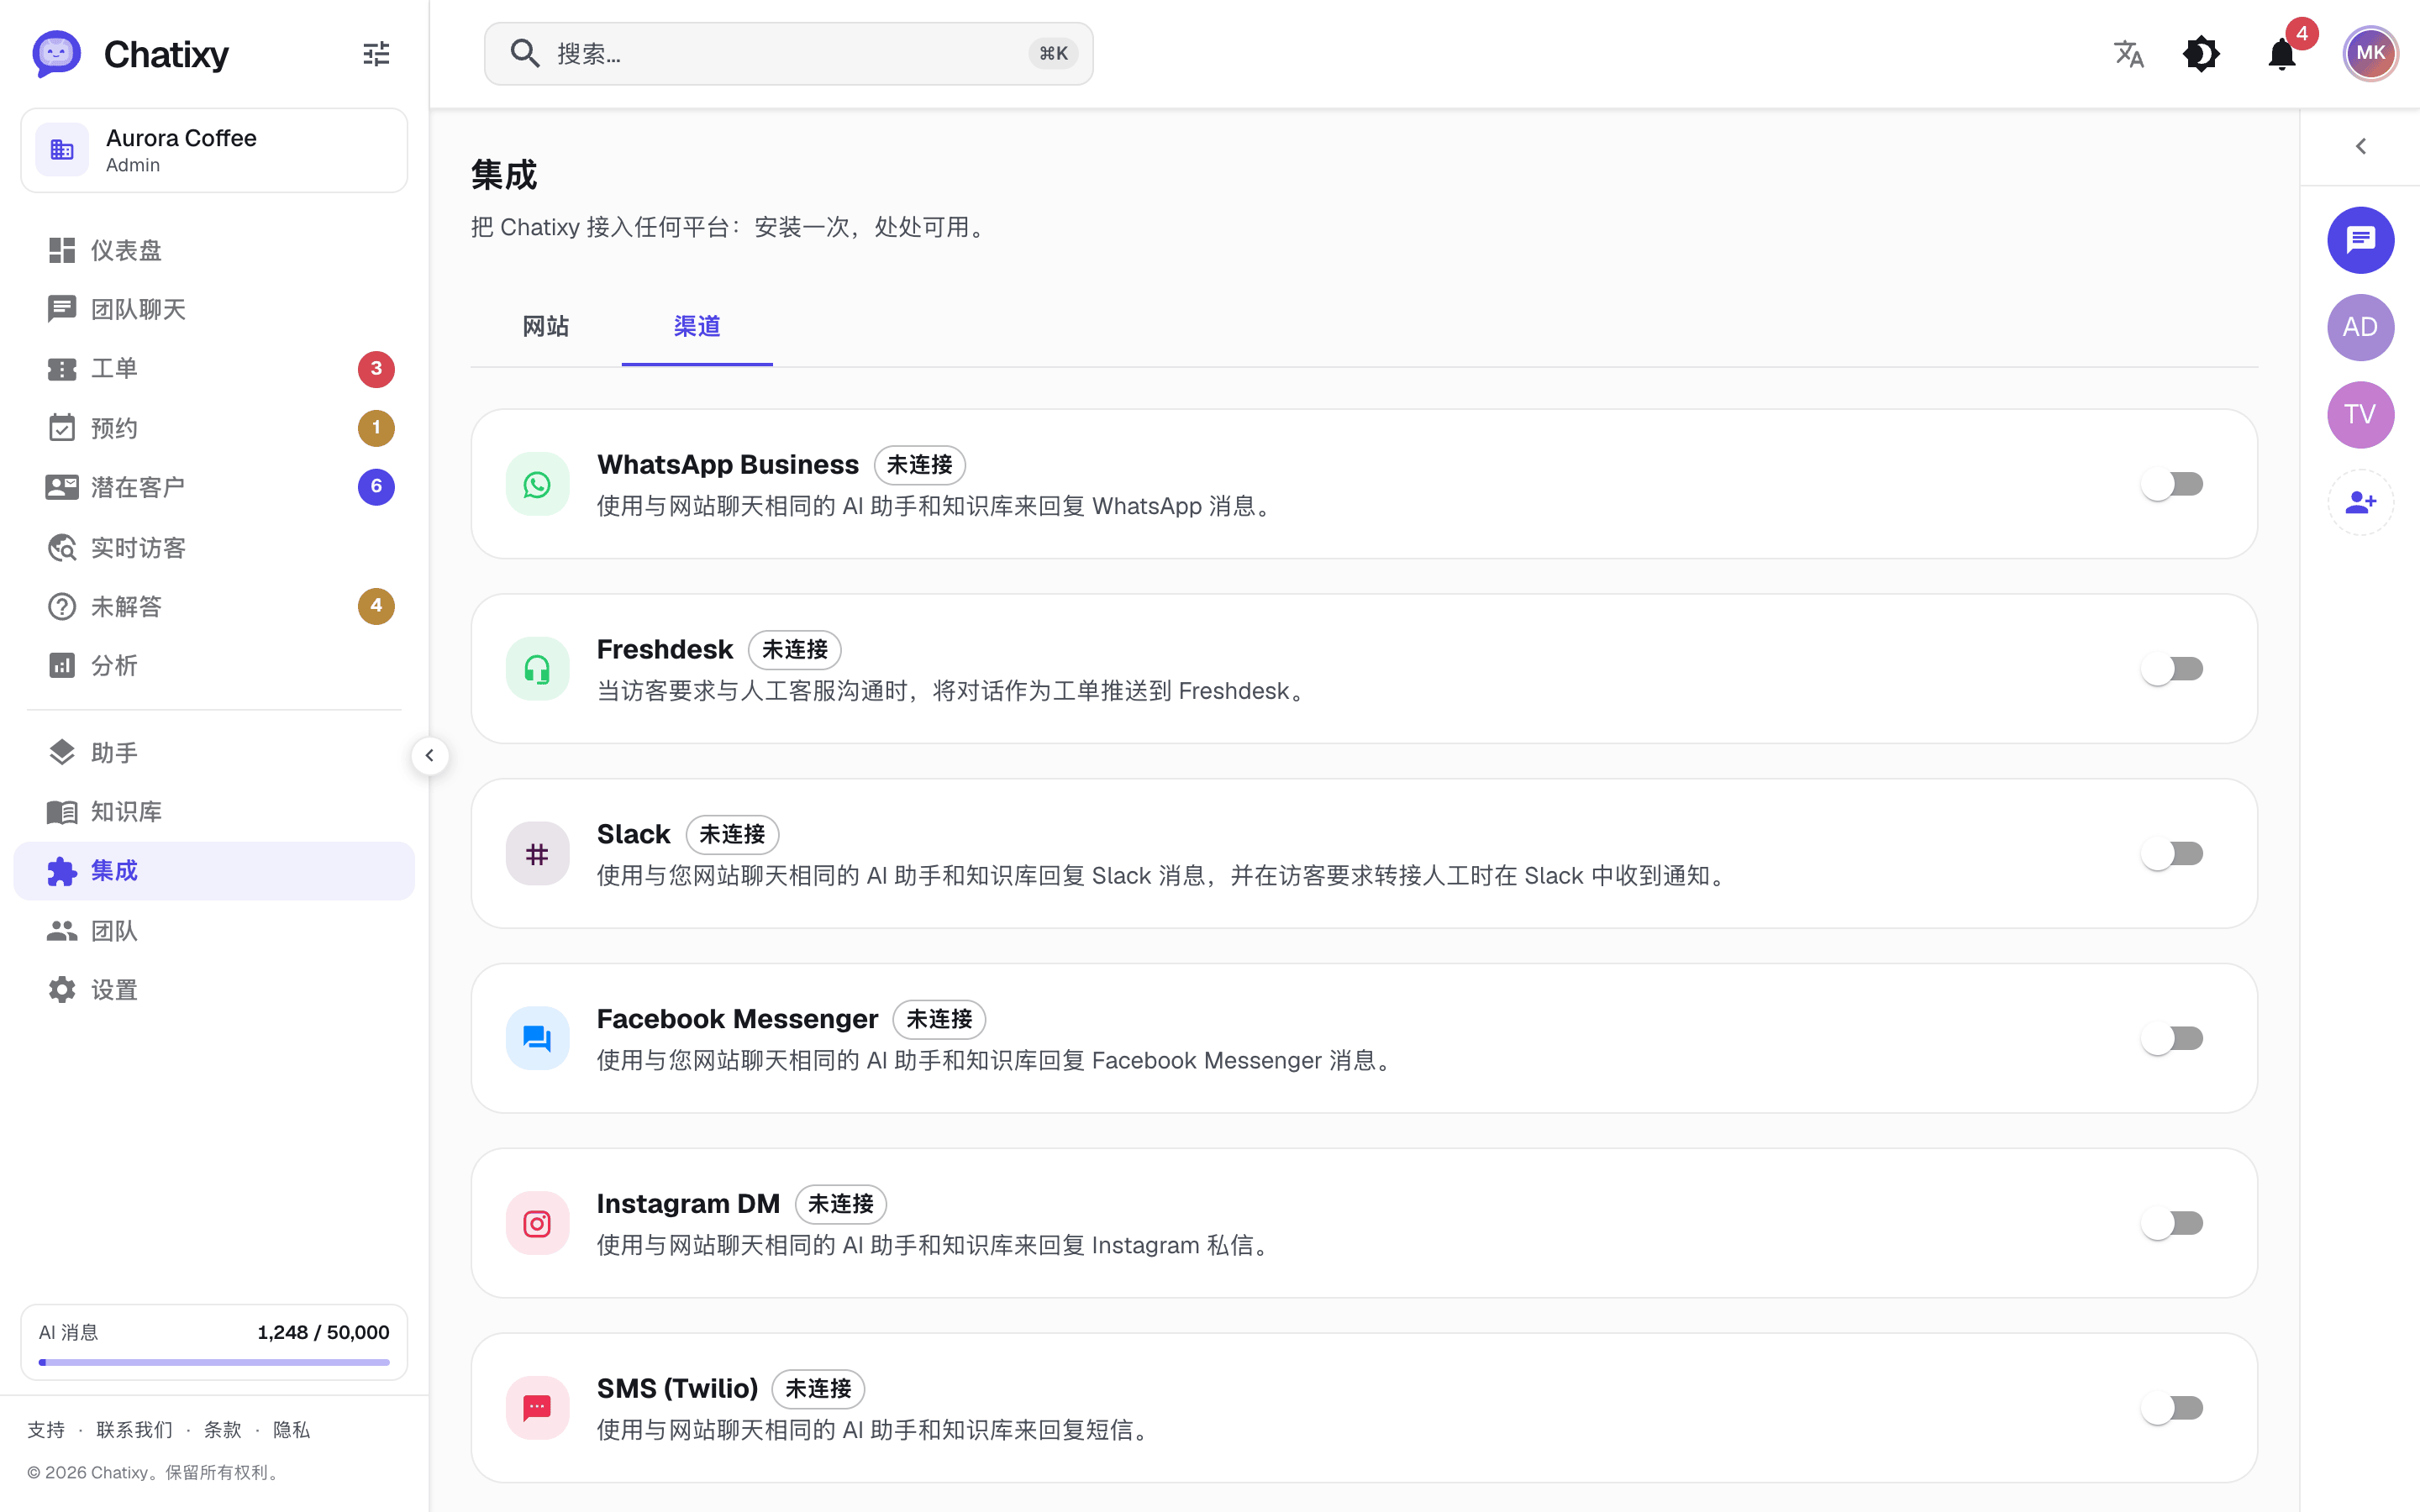Click the SMS (Twilio) message icon
Viewport: 2420px width, 1512px height.
tap(537, 1408)
